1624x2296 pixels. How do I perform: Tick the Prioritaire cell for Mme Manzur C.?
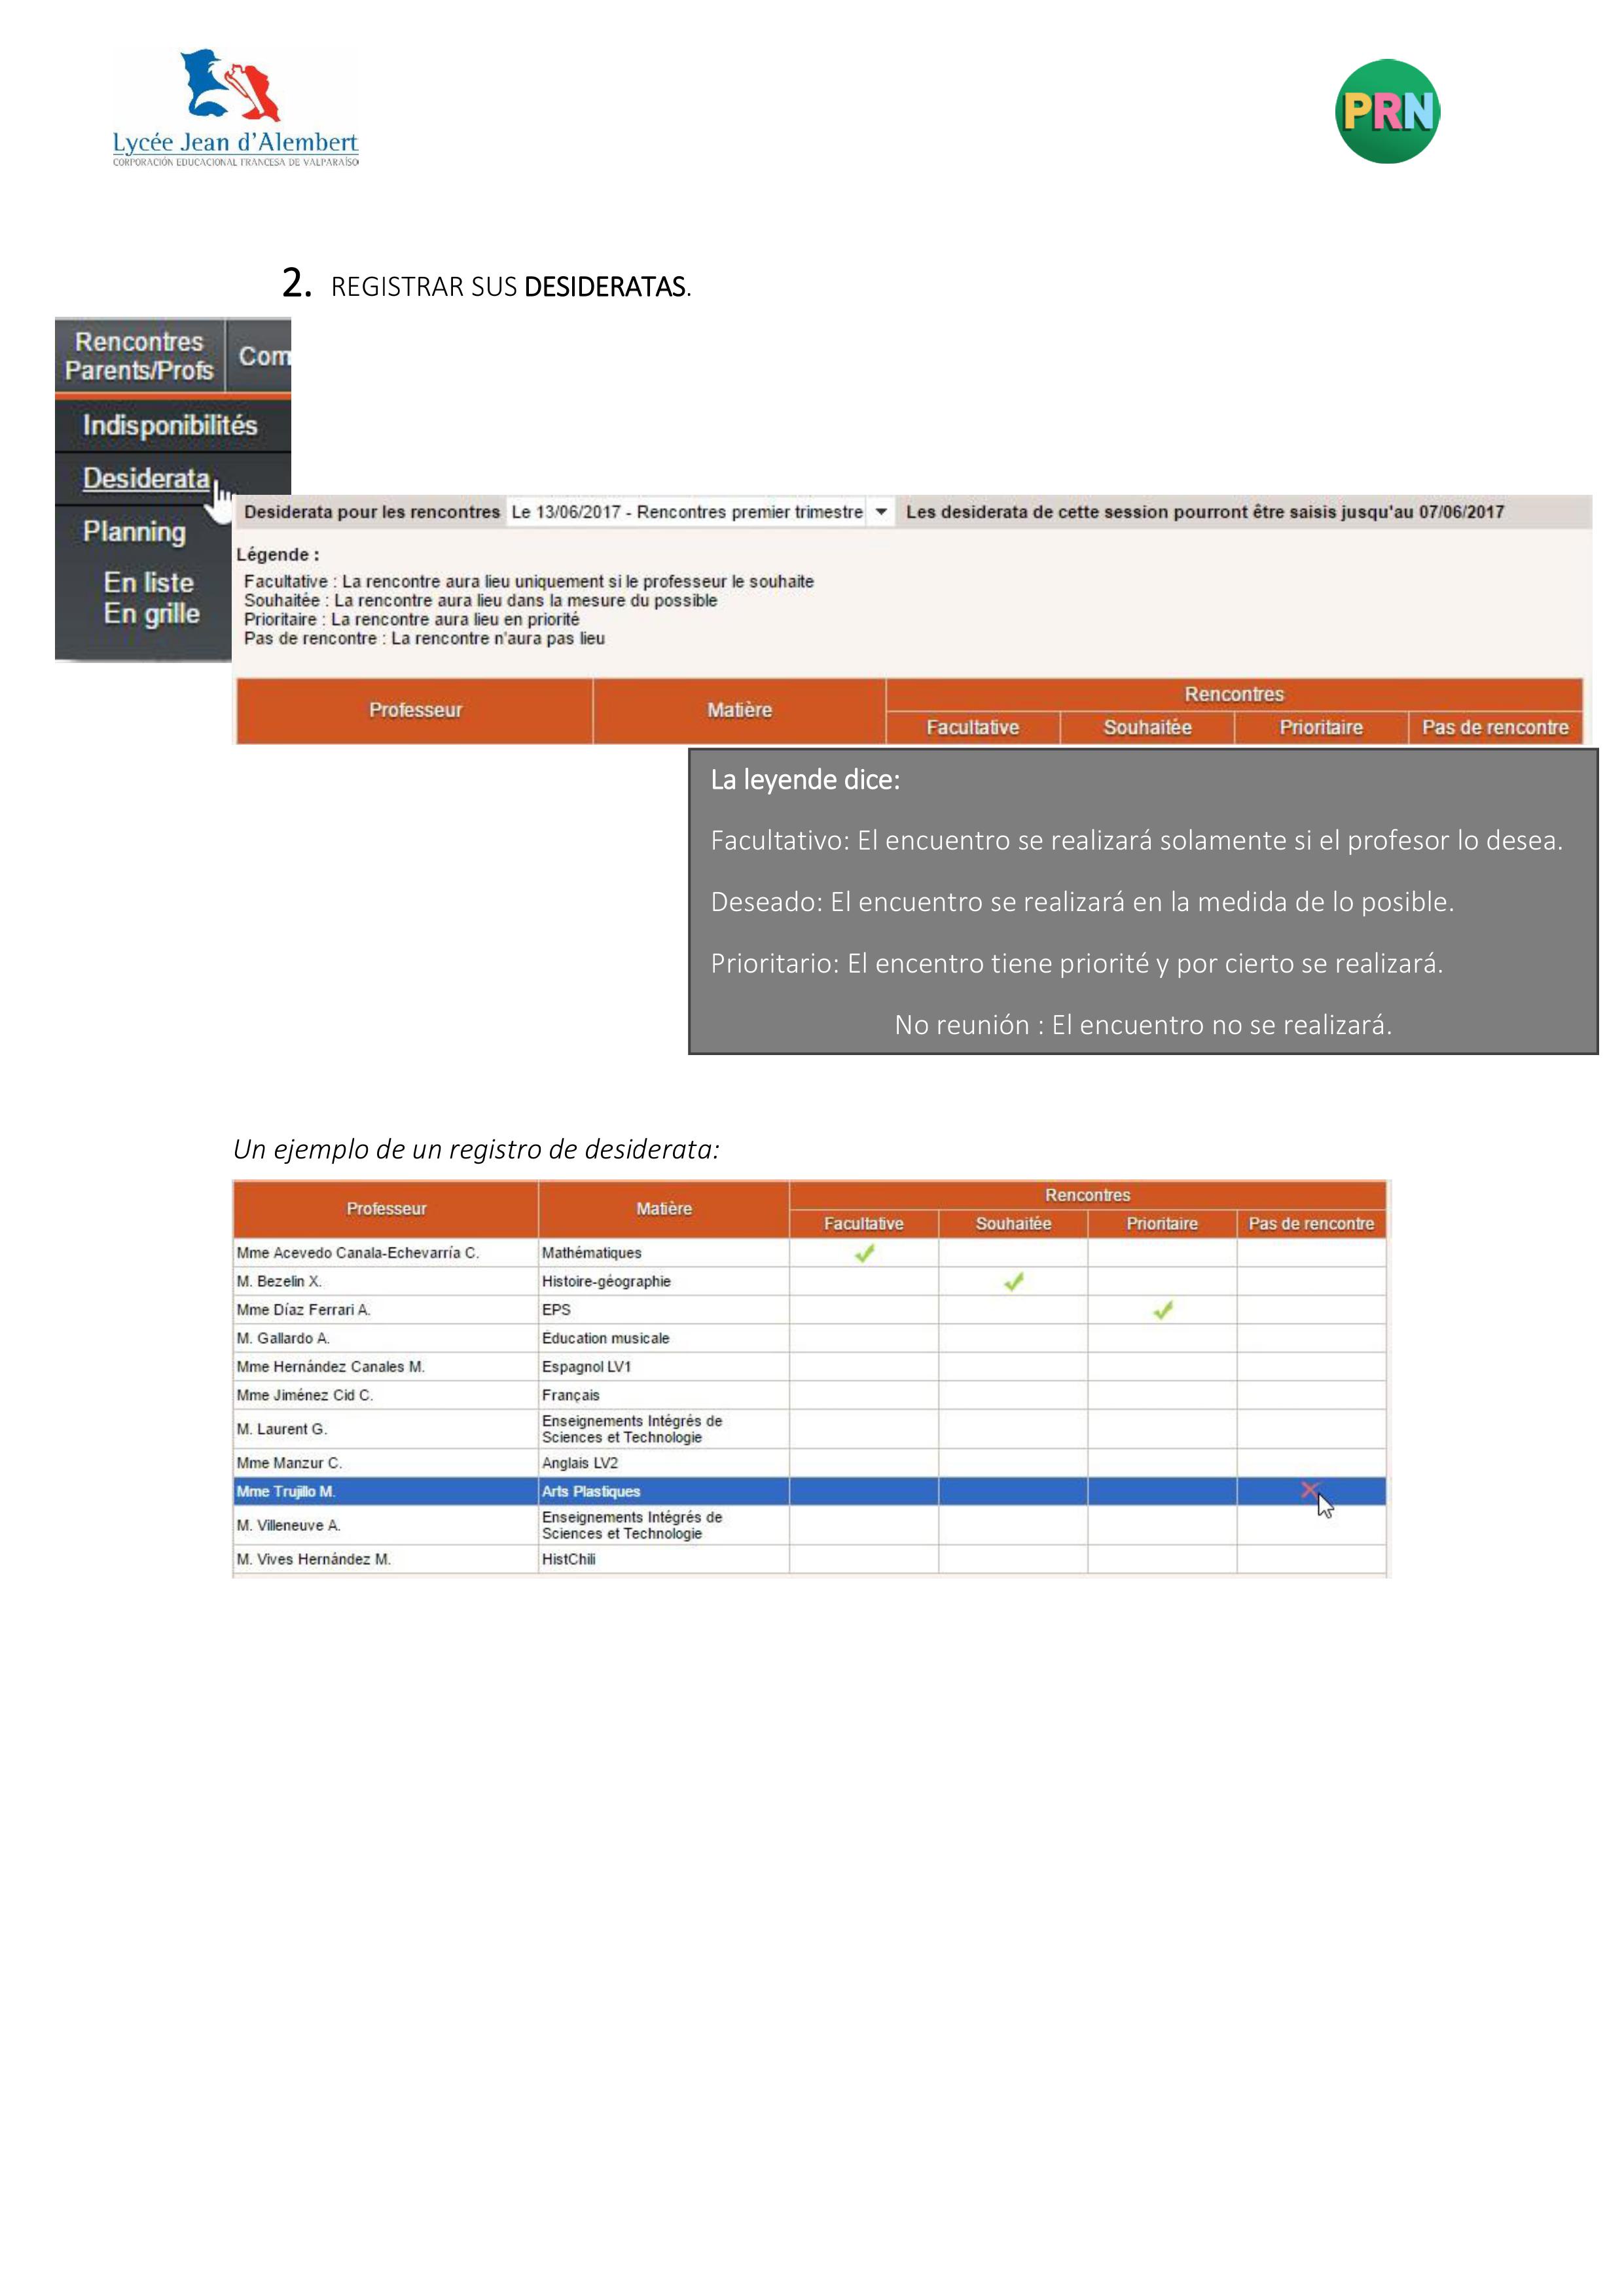[x=1162, y=1462]
